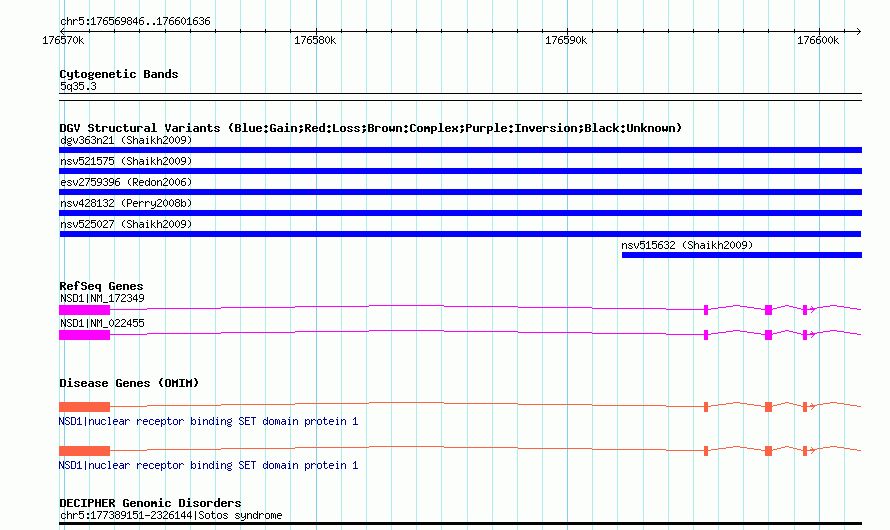Click the 176600k ruler tick label
The image size is (890, 530).
click(x=818, y=40)
